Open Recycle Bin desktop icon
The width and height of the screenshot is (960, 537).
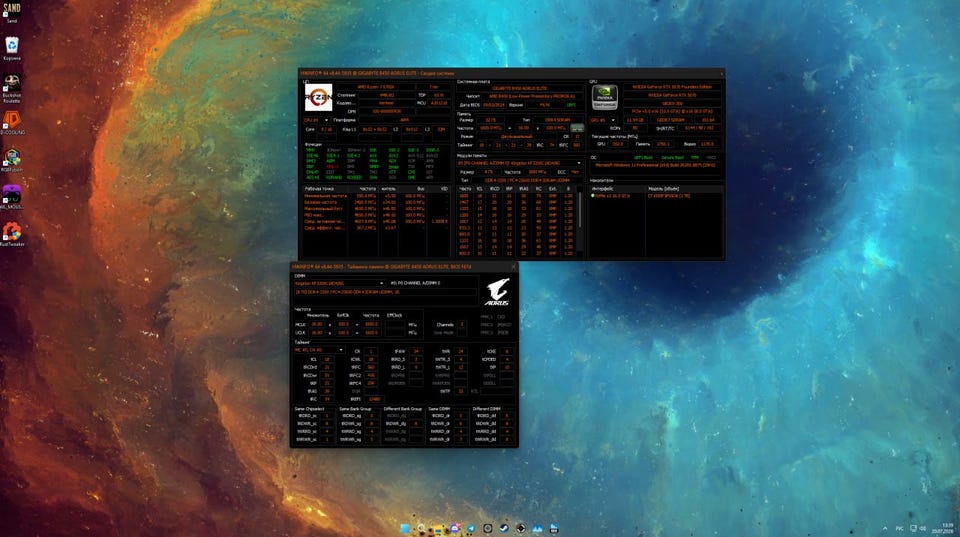point(12,45)
